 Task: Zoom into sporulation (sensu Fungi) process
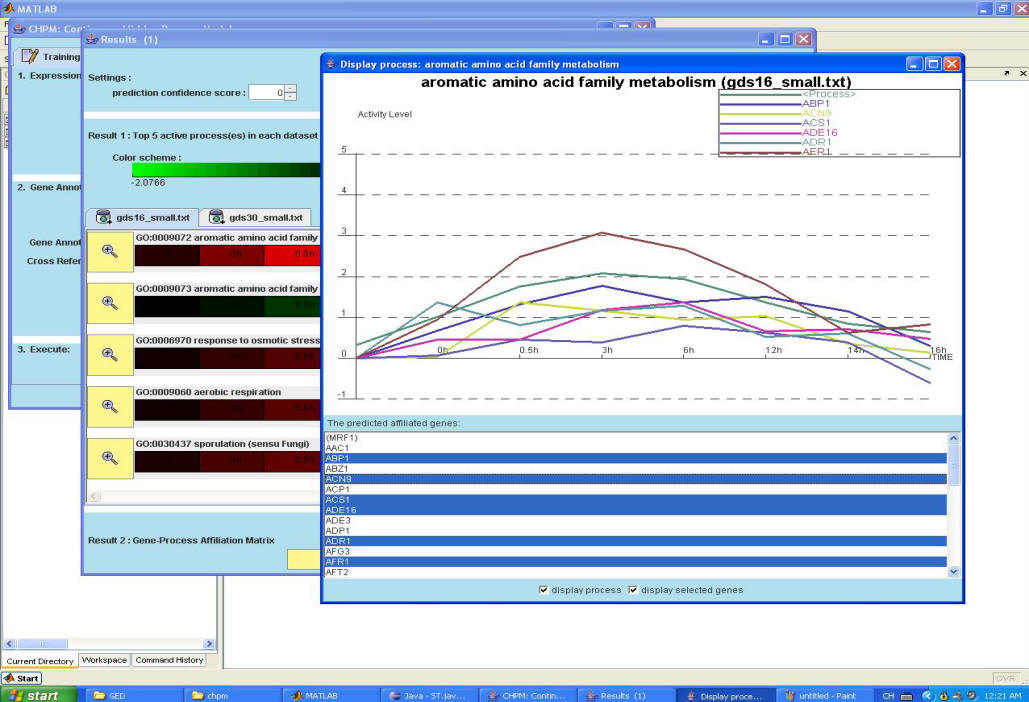tap(110, 459)
